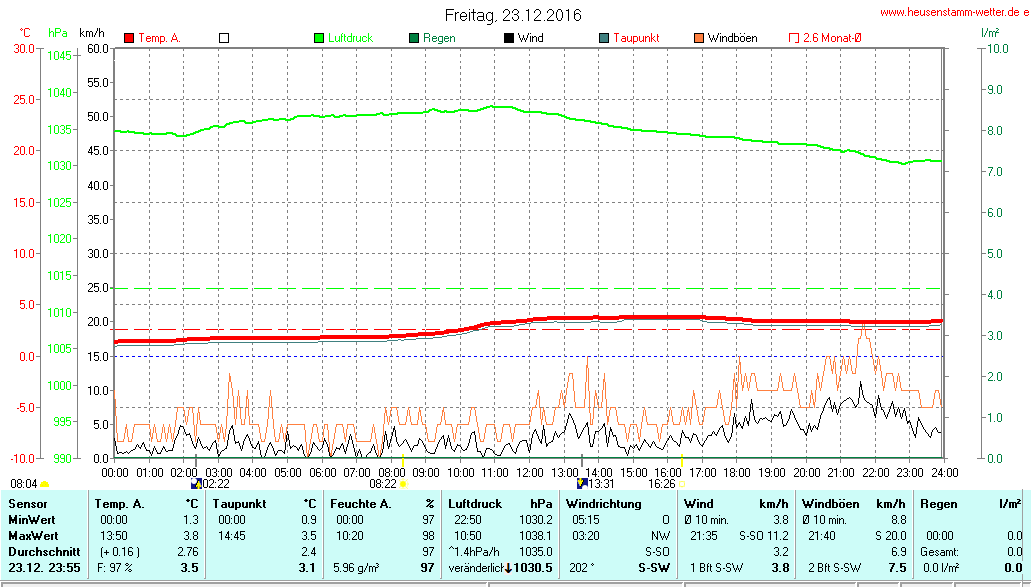The image size is (1034, 587).
Task: Click the Sensor header in the data table
Action: pyautogui.click(x=28, y=504)
